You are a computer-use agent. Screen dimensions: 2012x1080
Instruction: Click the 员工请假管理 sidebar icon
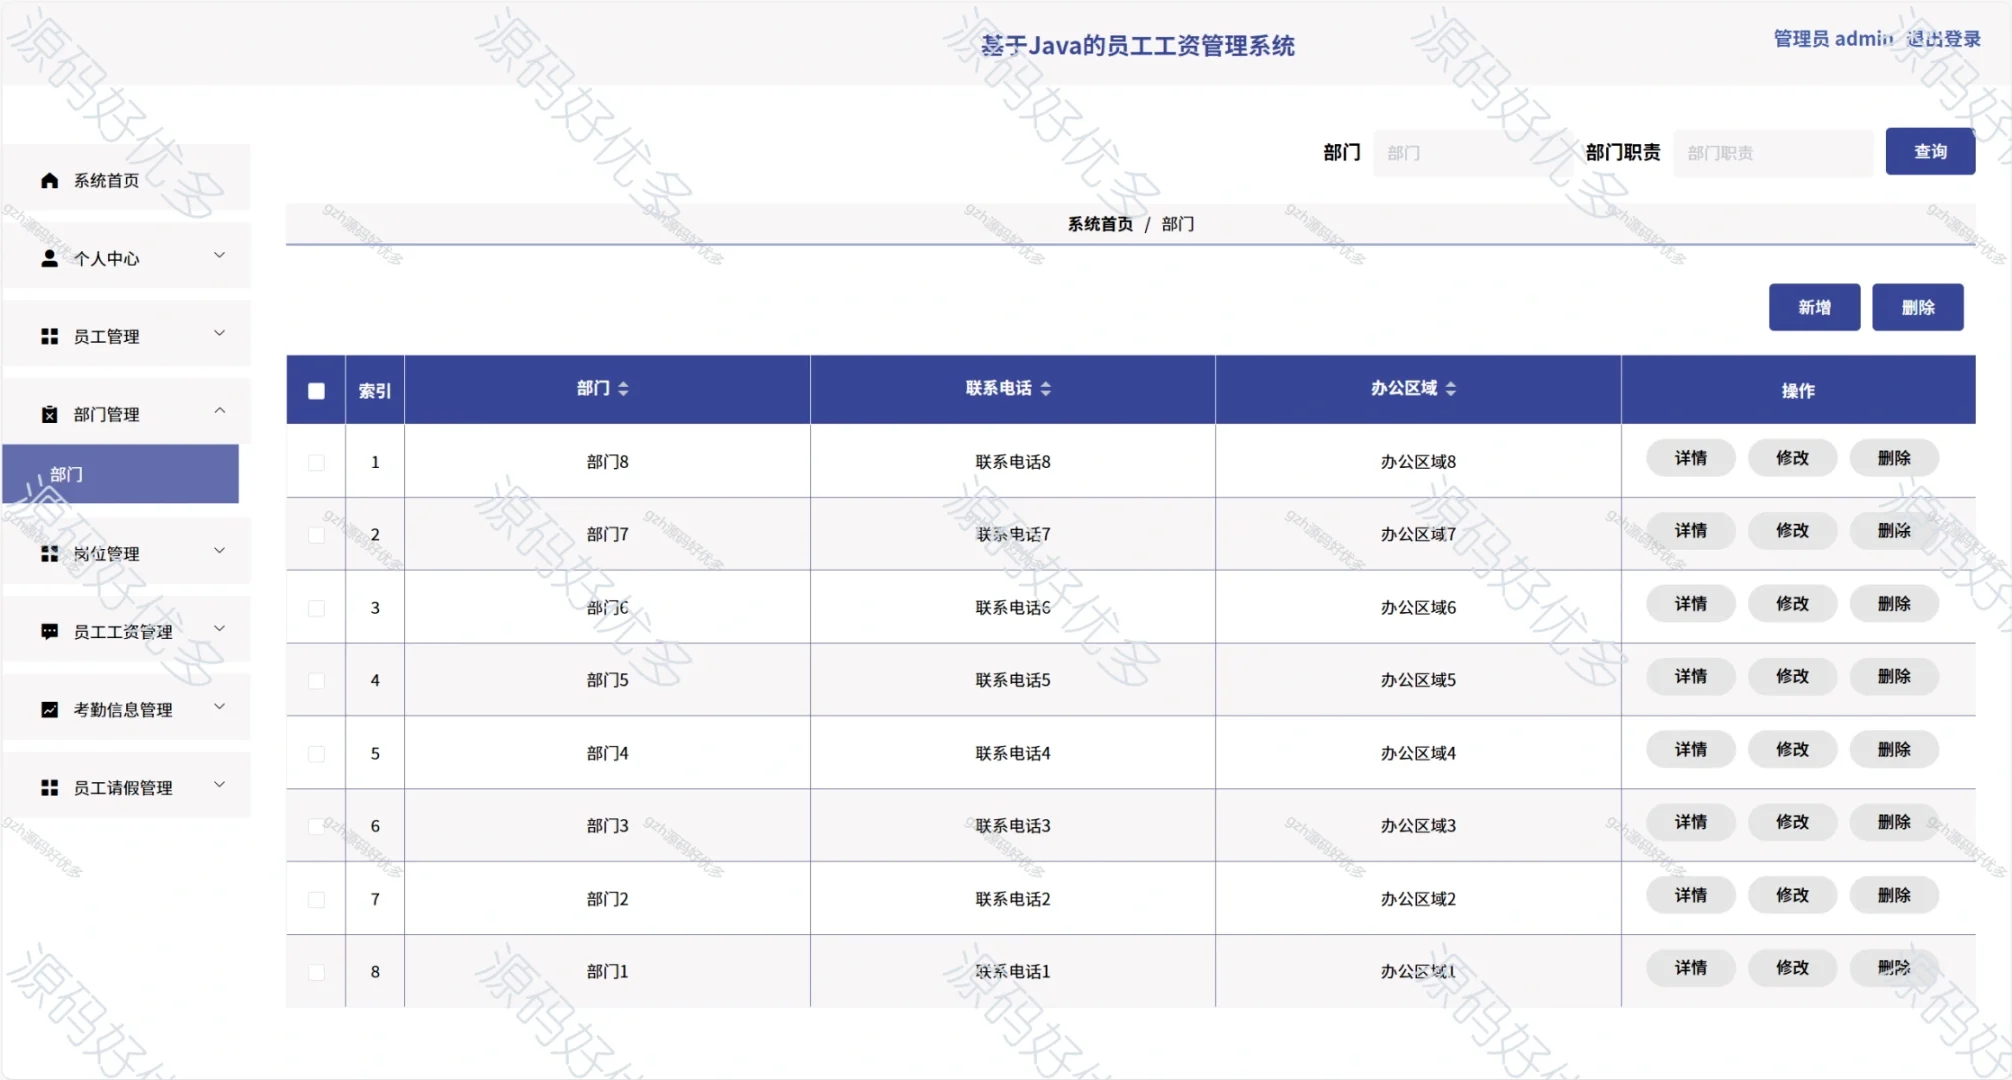coord(47,786)
